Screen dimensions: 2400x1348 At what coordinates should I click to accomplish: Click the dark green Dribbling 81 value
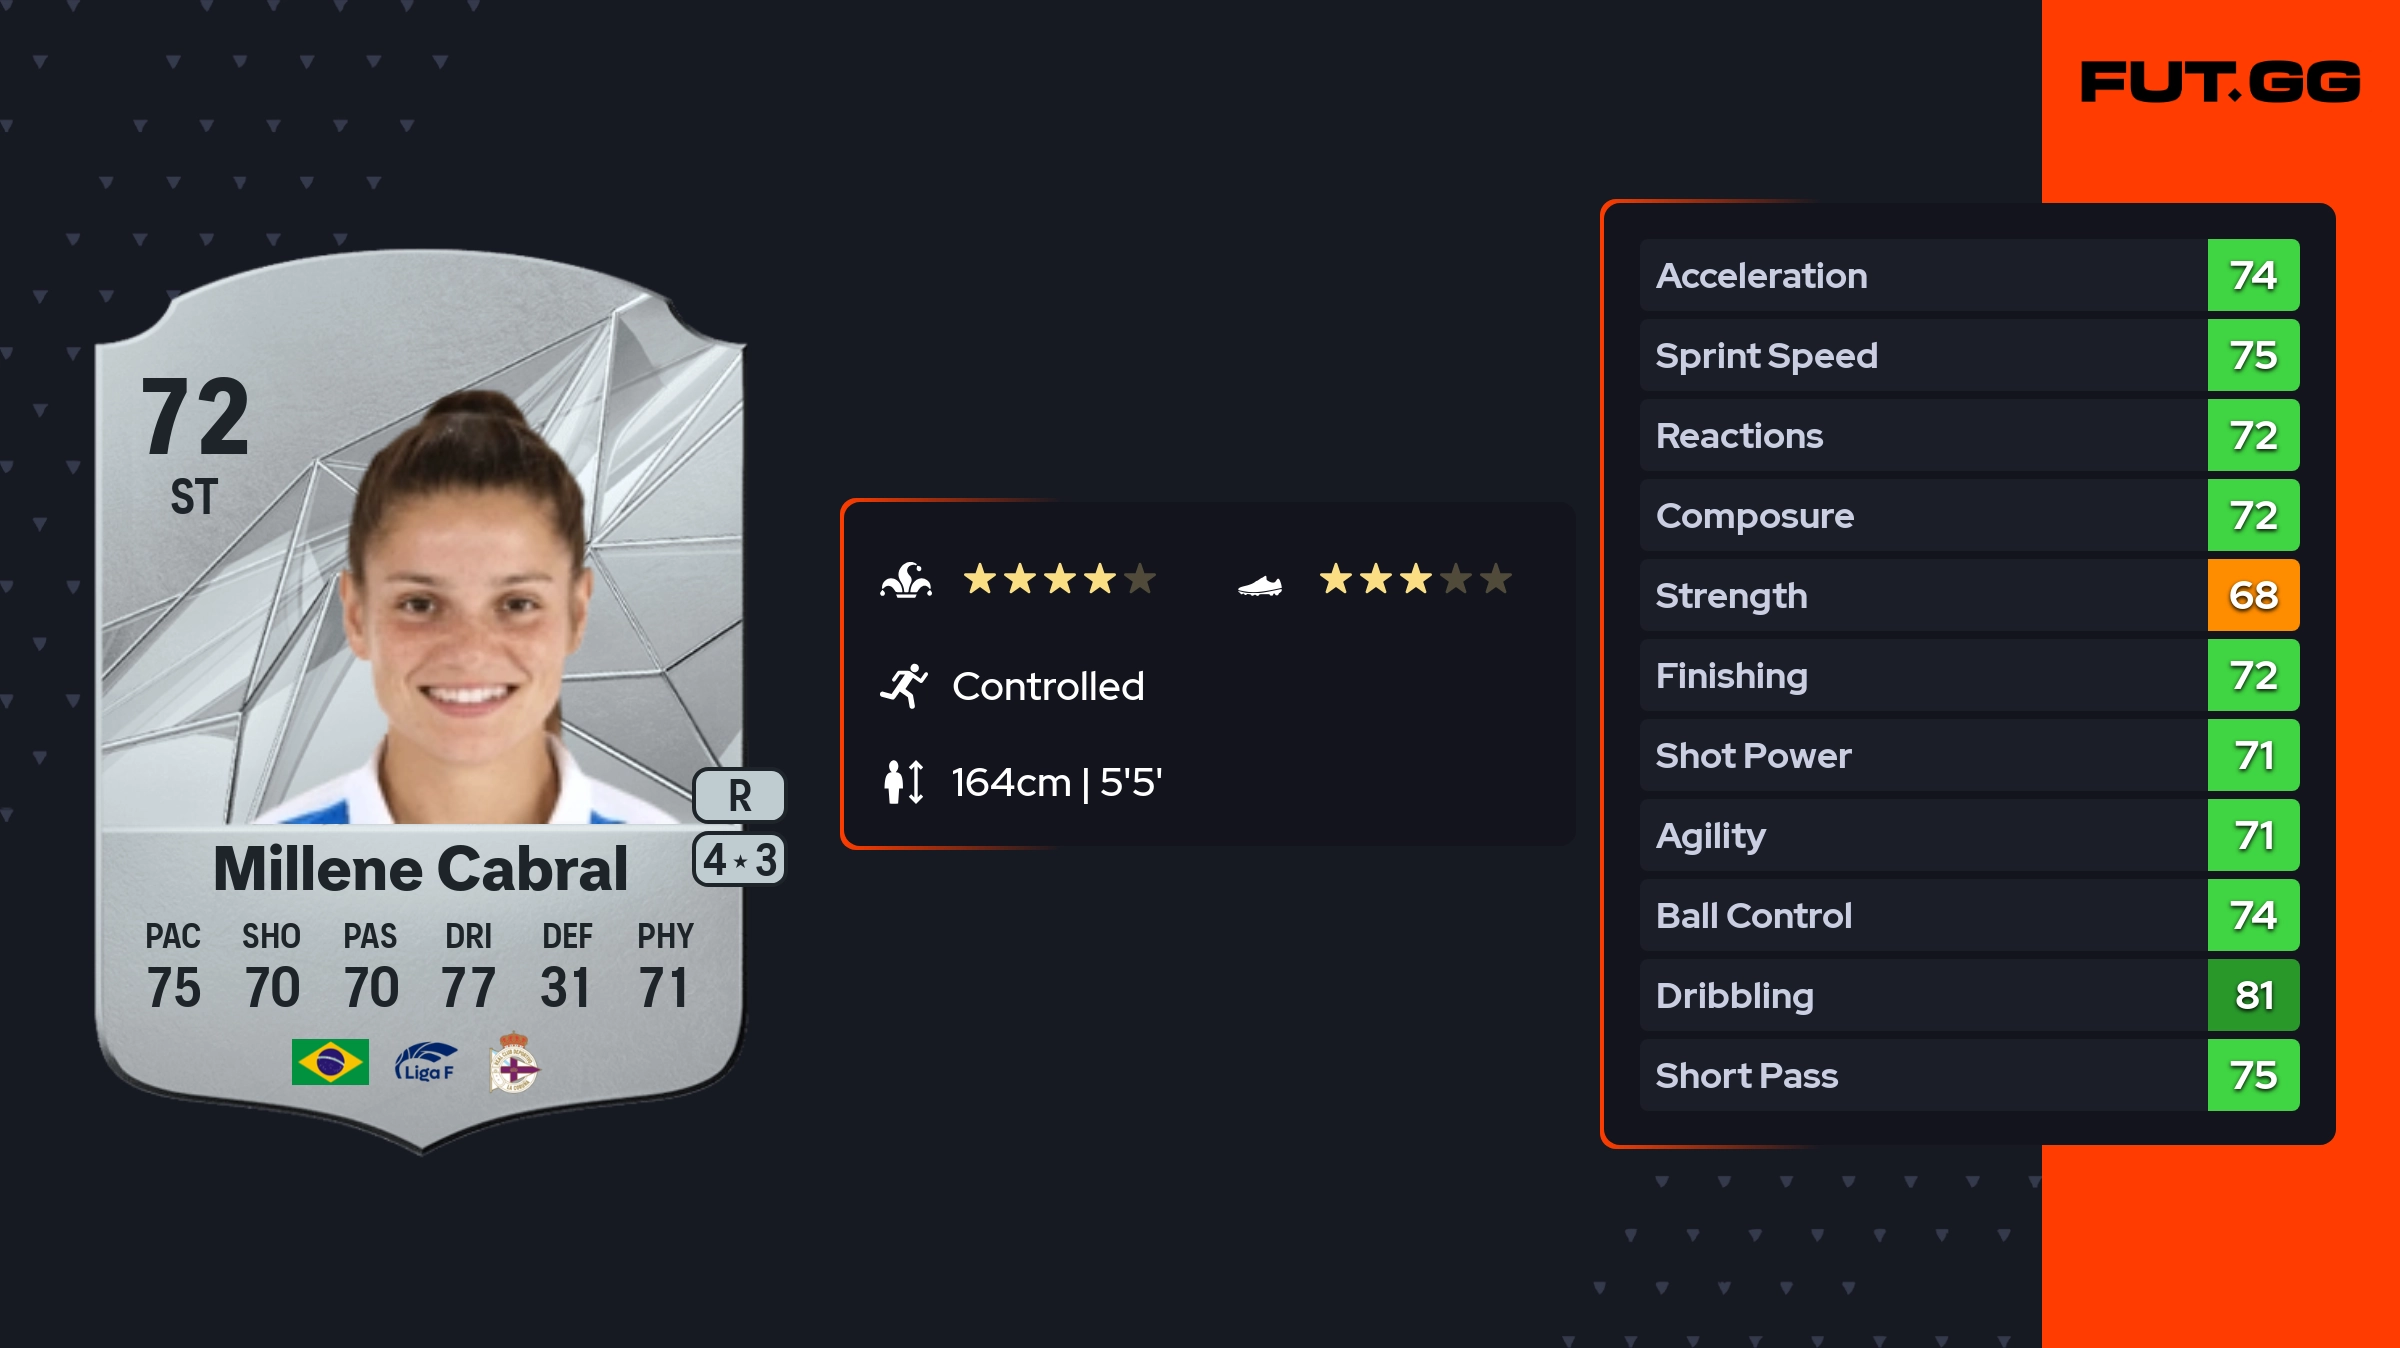(2253, 996)
